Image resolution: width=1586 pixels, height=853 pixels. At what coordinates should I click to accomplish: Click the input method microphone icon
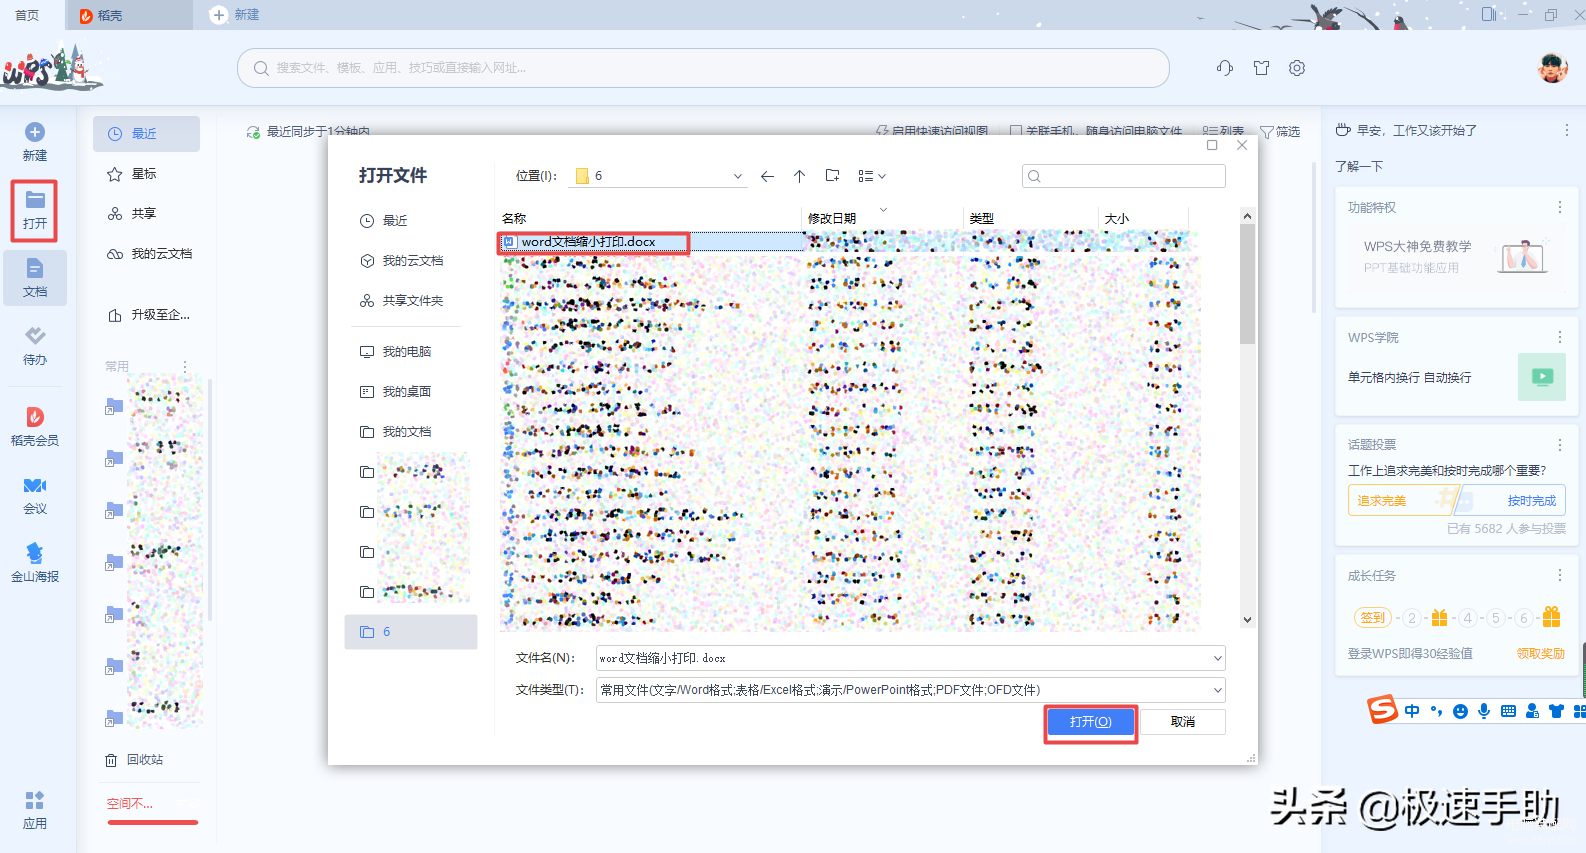coord(1484,711)
